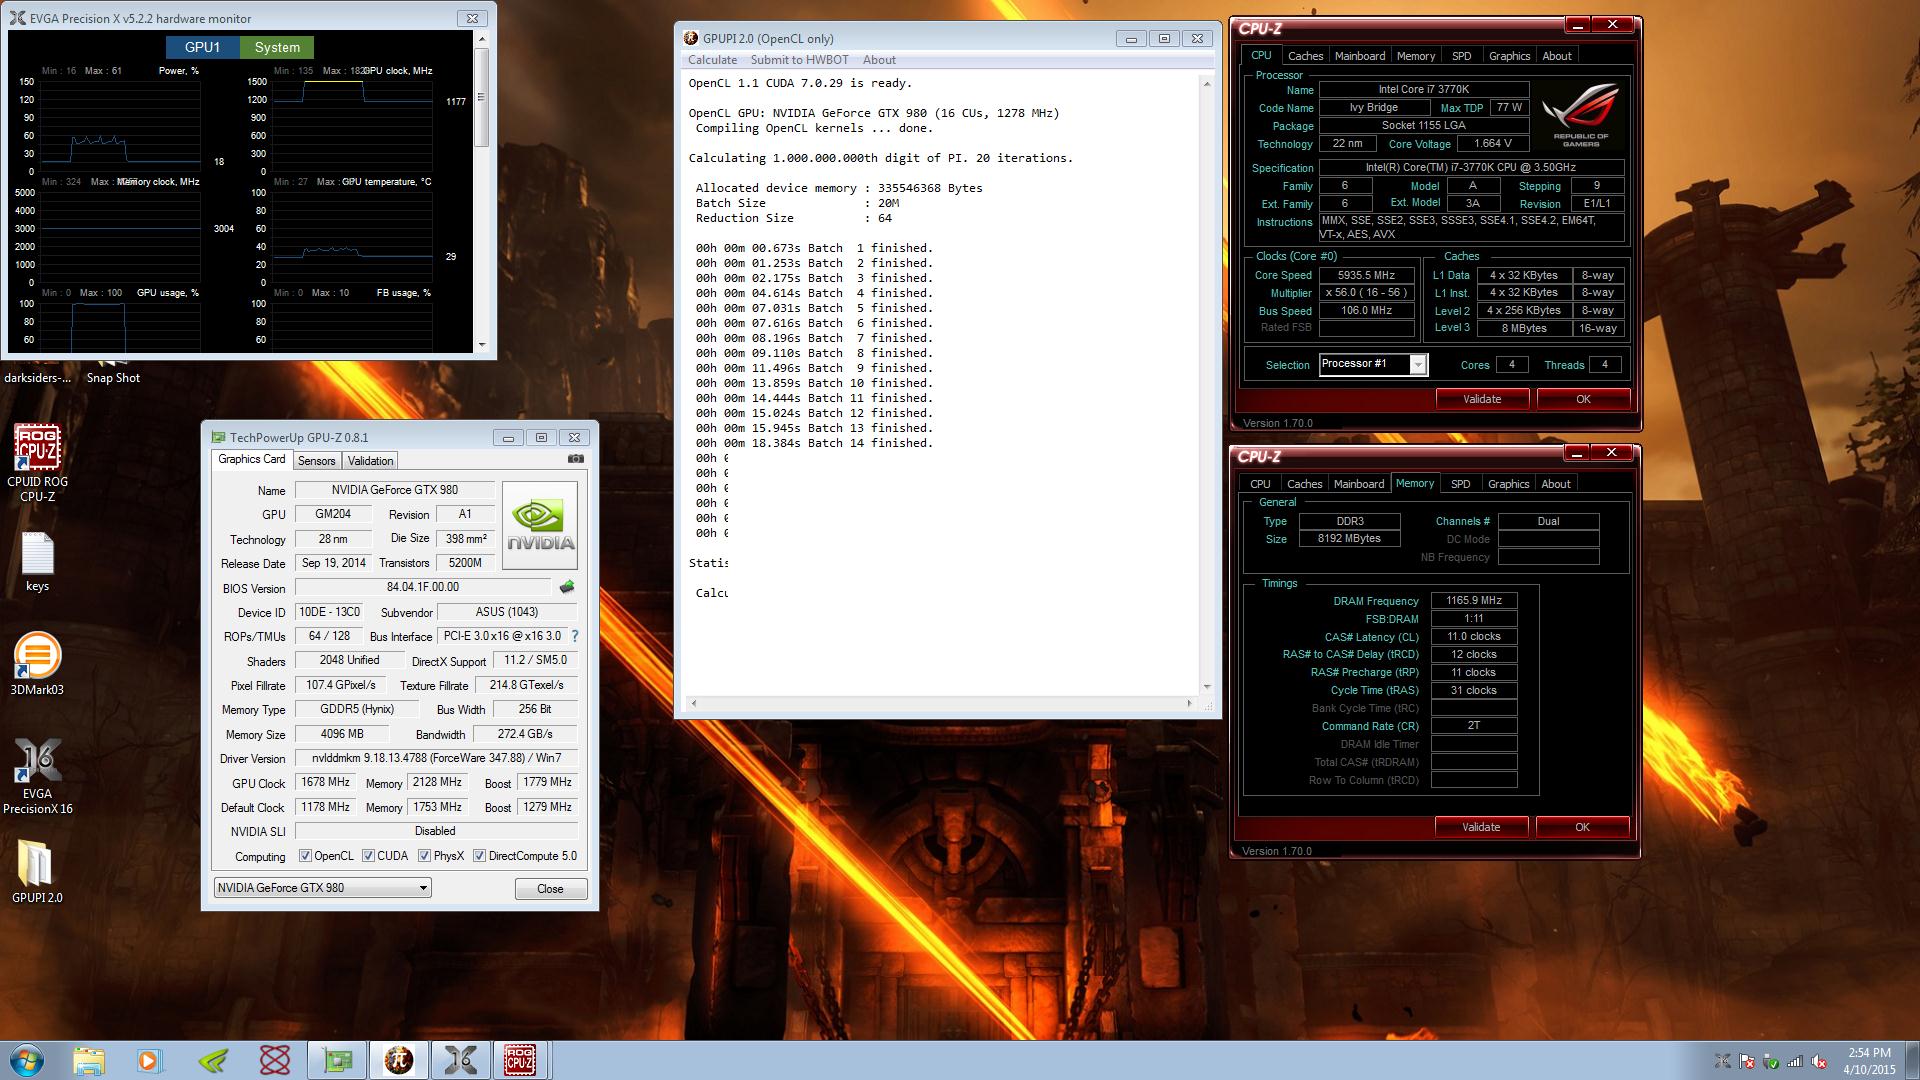
Task: Open the EVGA PrecisionX 16 desktop shortcut
Action: pyautogui.click(x=37, y=777)
